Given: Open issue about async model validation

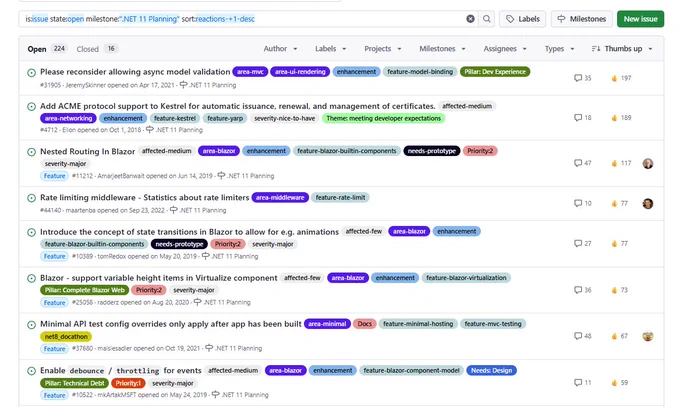Looking at the screenshot, I should [135, 72].
